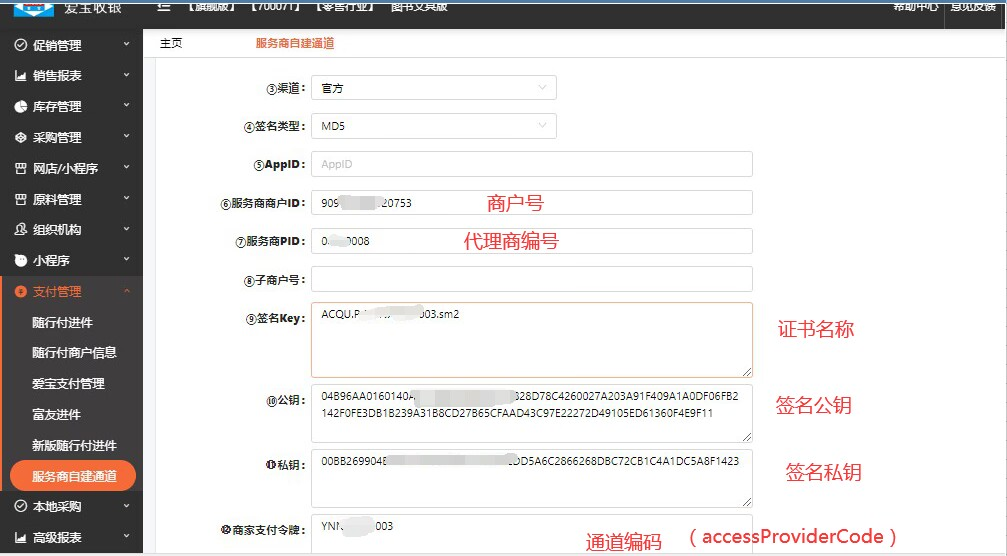Viewport: 1007px width, 556px height.
Task: Click the 库存管理 pie icon
Action: [20, 107]
